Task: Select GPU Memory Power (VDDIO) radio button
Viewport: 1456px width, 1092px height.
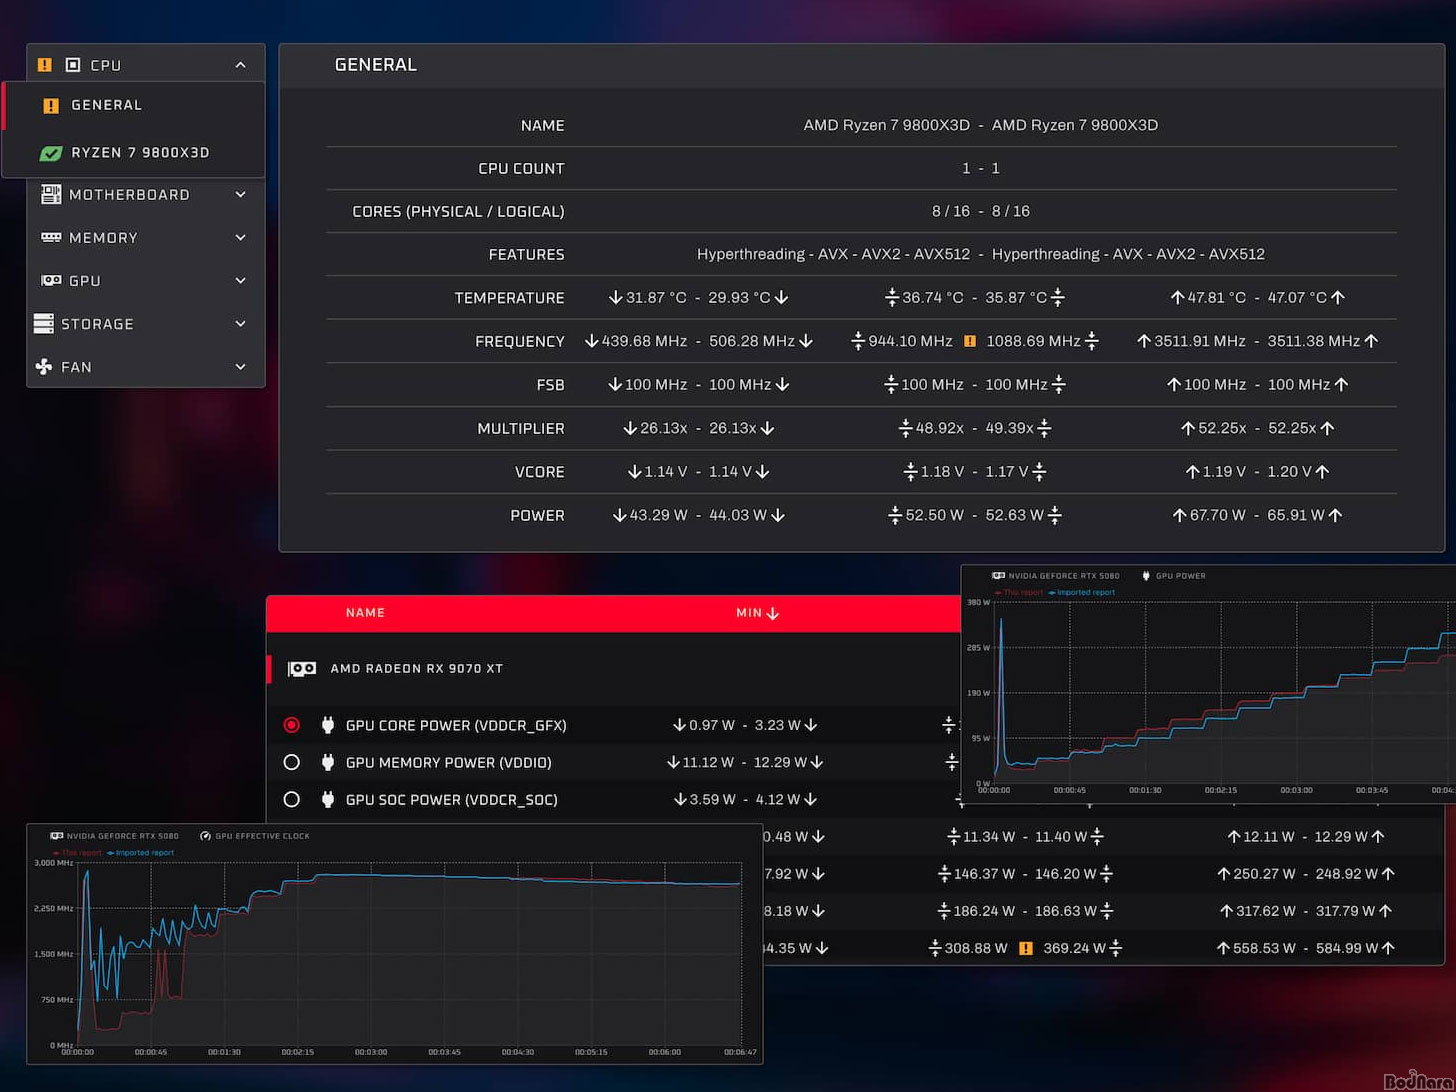Action: coord(292,762)
